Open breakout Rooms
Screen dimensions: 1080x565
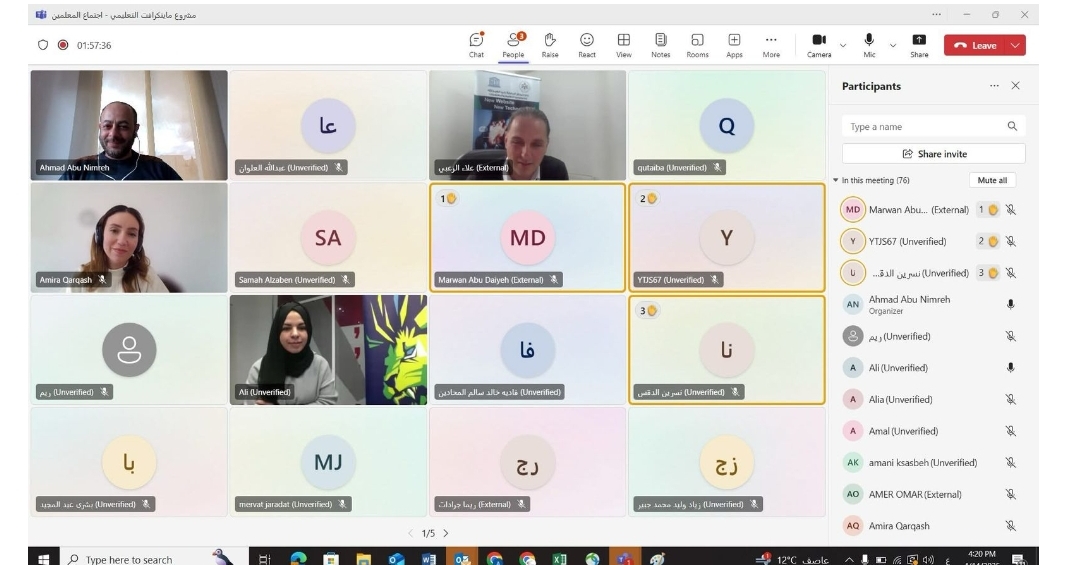(x=697, y=45)
